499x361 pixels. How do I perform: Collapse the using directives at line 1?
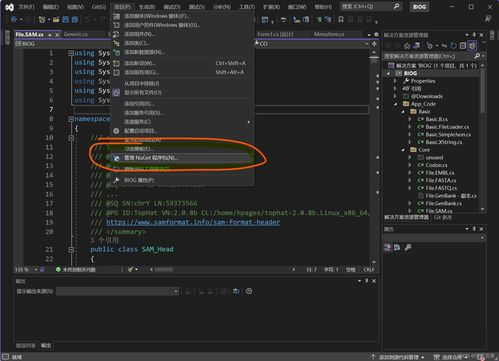pyautogui.click(x=71, y=53)
